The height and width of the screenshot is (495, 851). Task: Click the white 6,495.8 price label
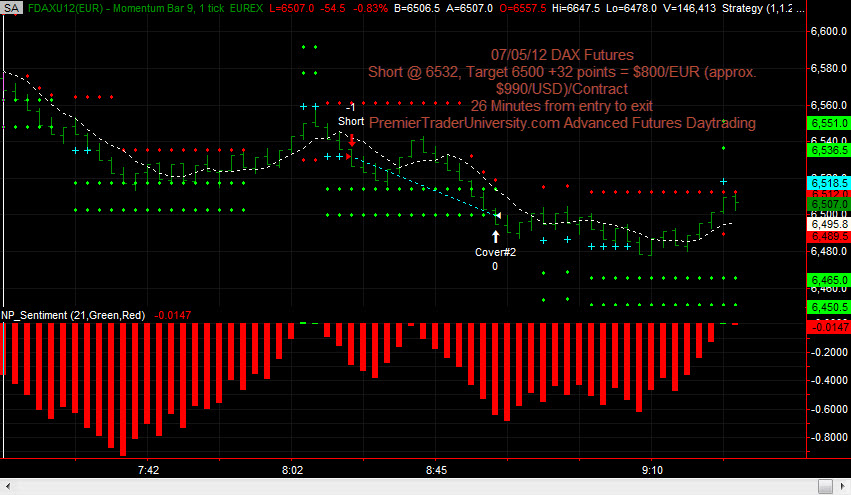(x=828, y=225)
